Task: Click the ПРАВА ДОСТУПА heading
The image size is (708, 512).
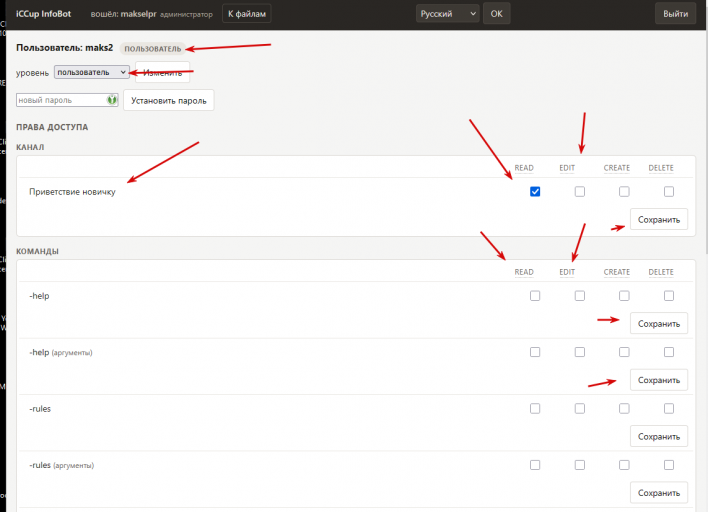Action: point(52,127)
